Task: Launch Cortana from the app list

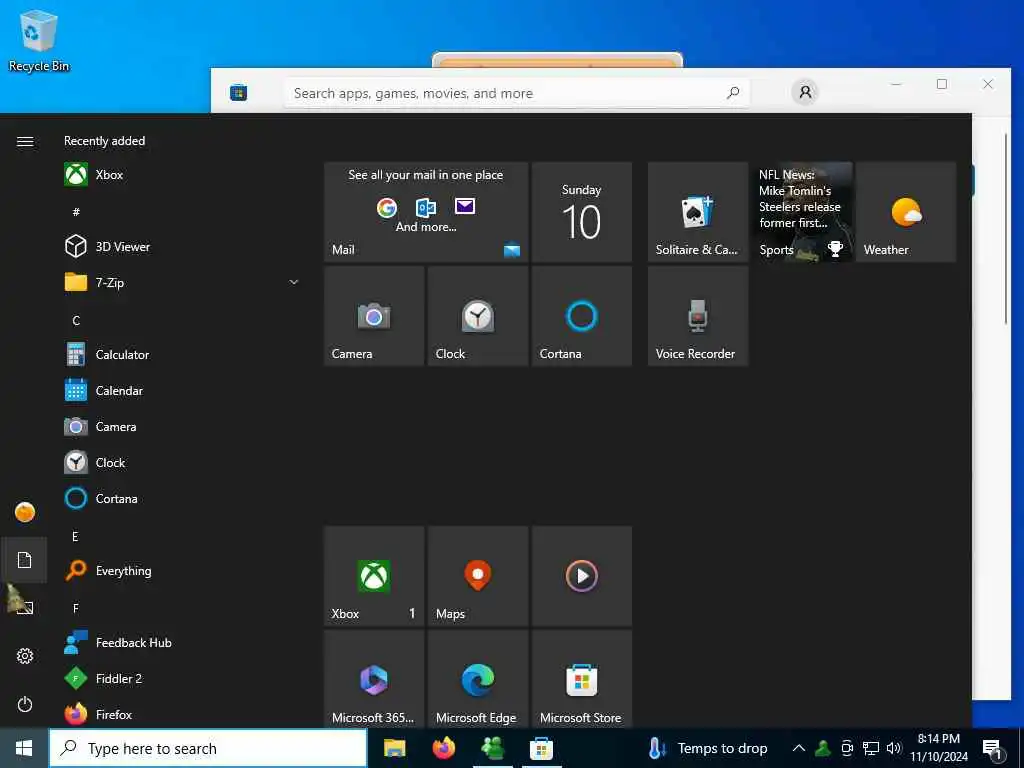Action: coord(182,498)
